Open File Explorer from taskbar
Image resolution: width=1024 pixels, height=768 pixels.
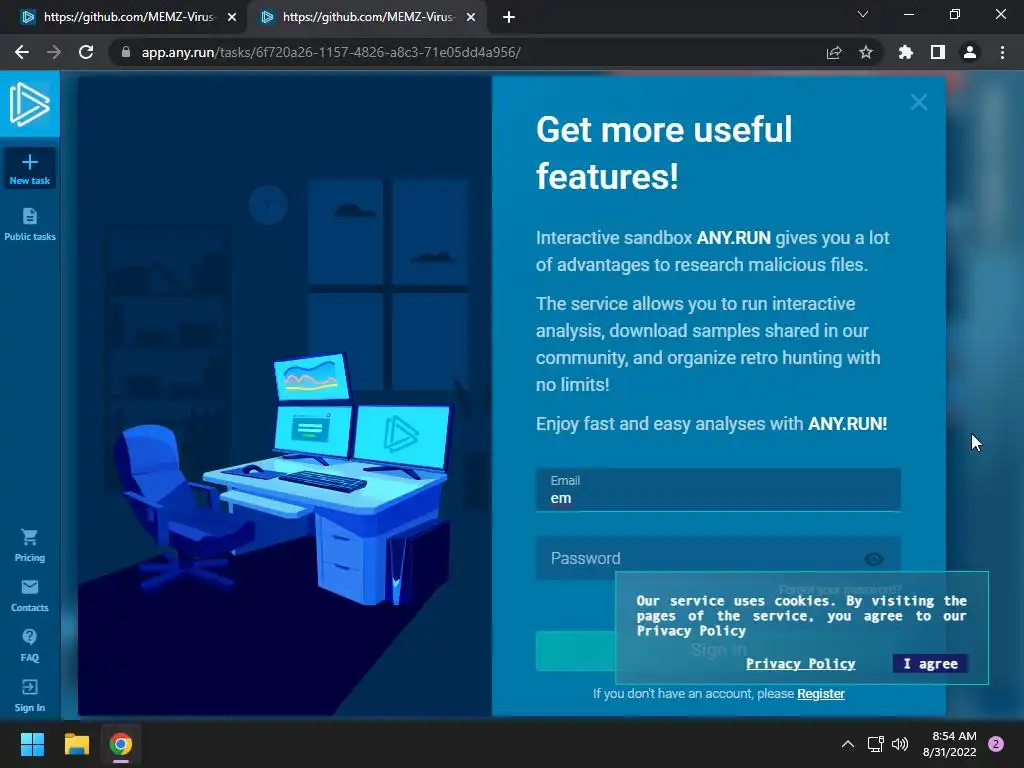76,744
